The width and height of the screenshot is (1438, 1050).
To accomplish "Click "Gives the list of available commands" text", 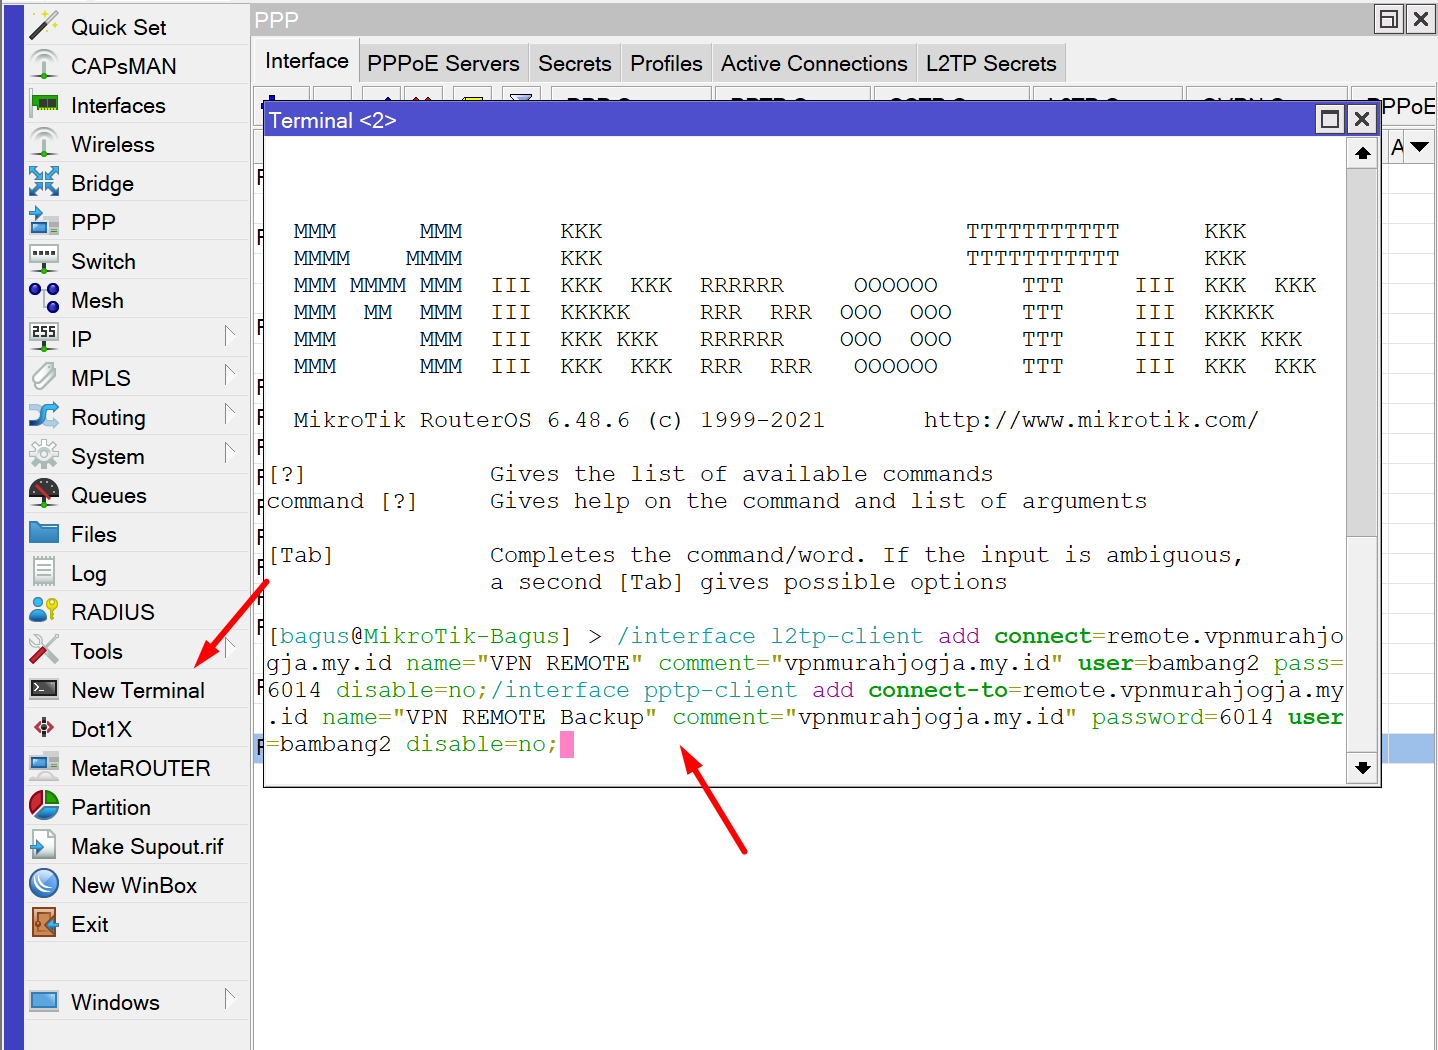I will point(742,474).
